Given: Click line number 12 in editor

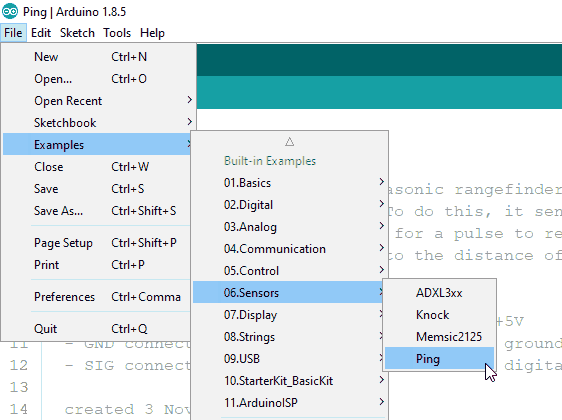Looking at the screenshot, I should [19, 365].
